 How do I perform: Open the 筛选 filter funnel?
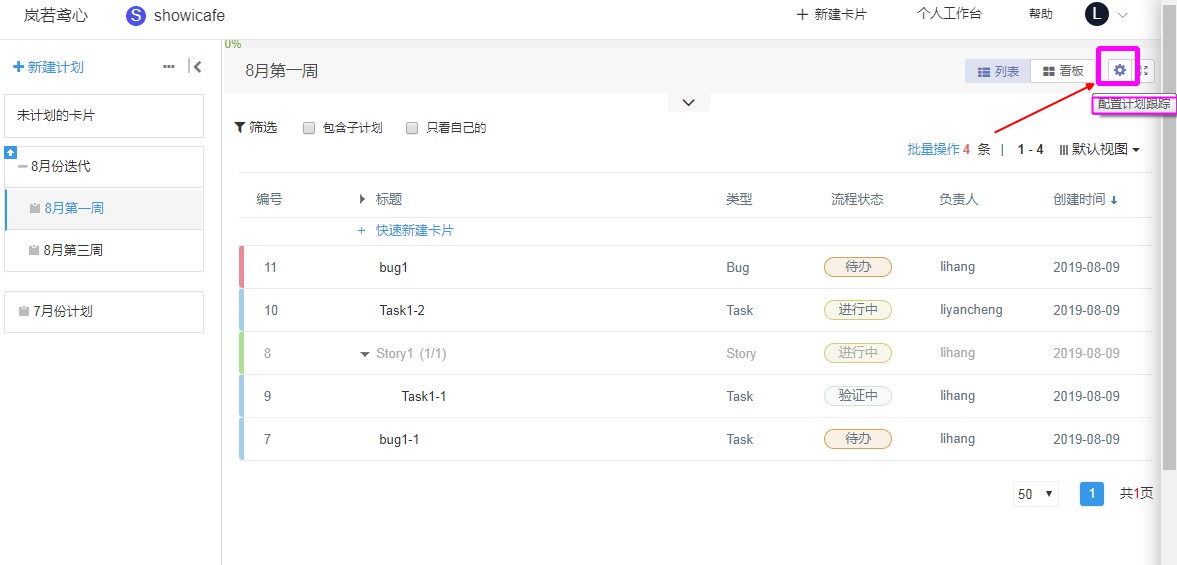(x=256, y=128)
